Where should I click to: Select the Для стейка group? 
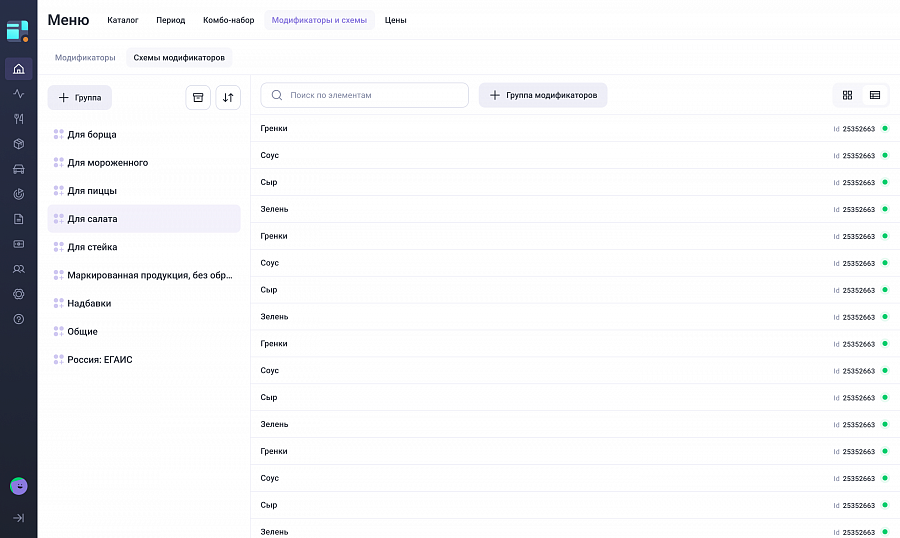click(144, 247)
